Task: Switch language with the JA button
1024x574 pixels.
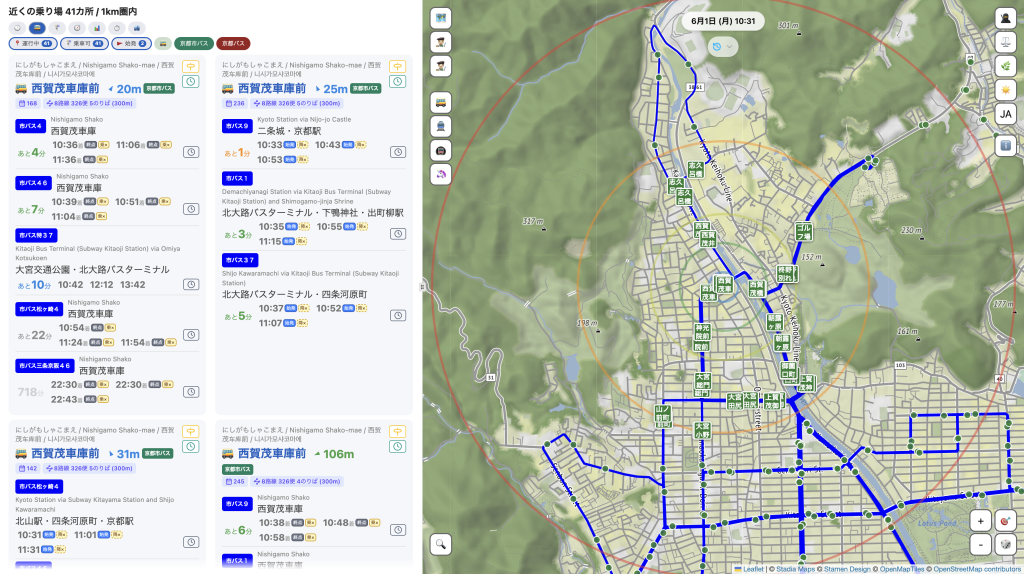Action: [1006, 114]
